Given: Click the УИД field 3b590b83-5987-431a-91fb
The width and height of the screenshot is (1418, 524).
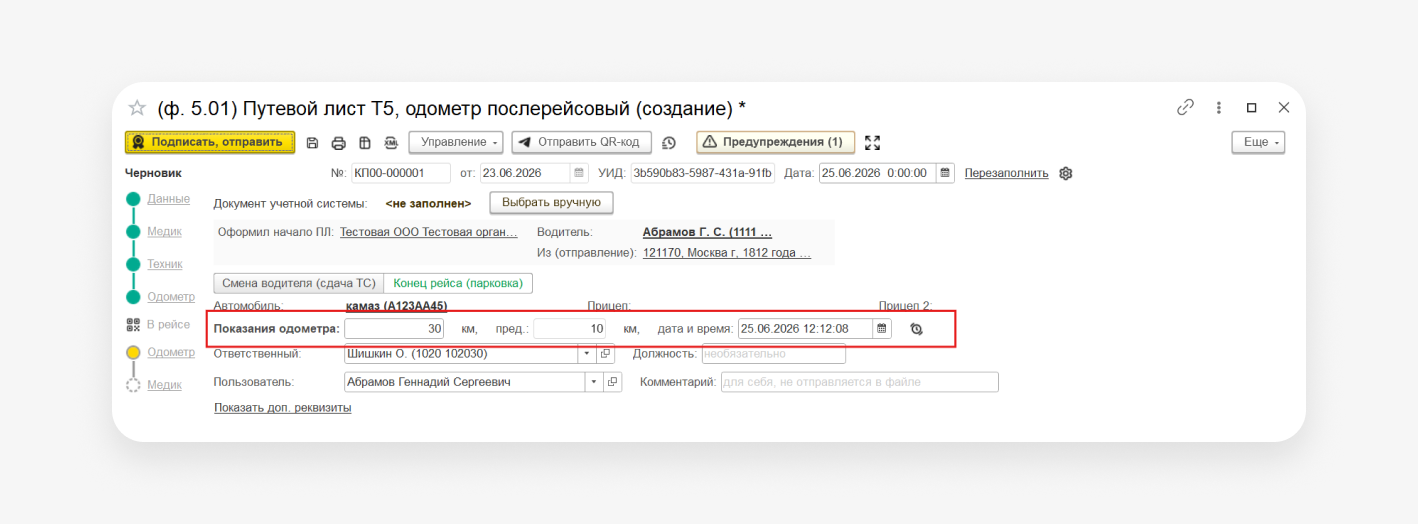Looking at the screenshot, I should 703,173.
